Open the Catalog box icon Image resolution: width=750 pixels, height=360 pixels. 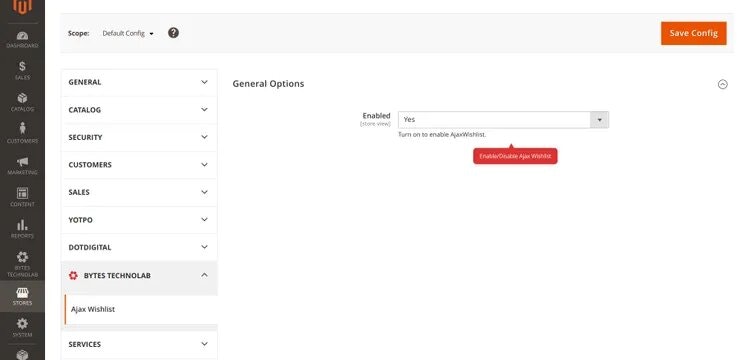point(22,98)
